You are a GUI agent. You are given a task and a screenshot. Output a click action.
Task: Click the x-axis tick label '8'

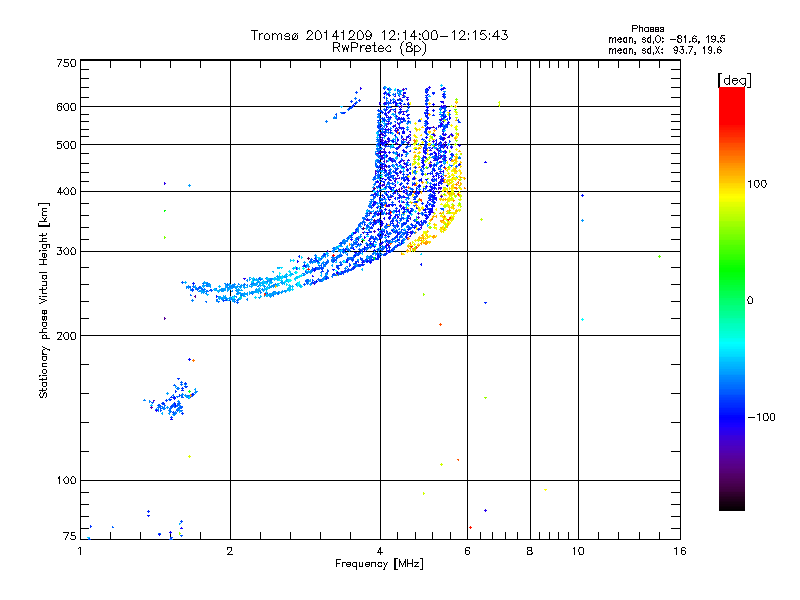coord(530,551)
